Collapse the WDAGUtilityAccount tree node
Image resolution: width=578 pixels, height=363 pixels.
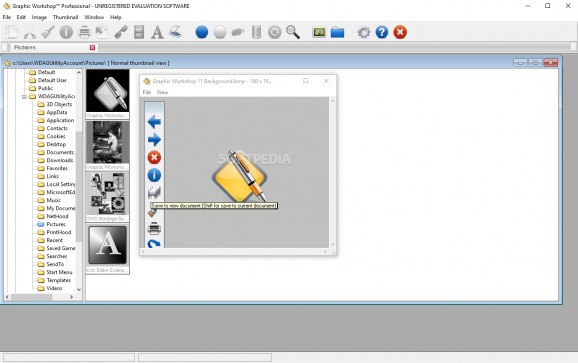(24, 97)
